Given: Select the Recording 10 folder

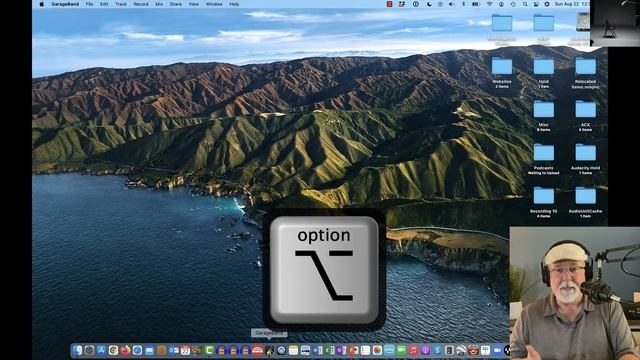Looking at the screenshot, I should (544, 196).
